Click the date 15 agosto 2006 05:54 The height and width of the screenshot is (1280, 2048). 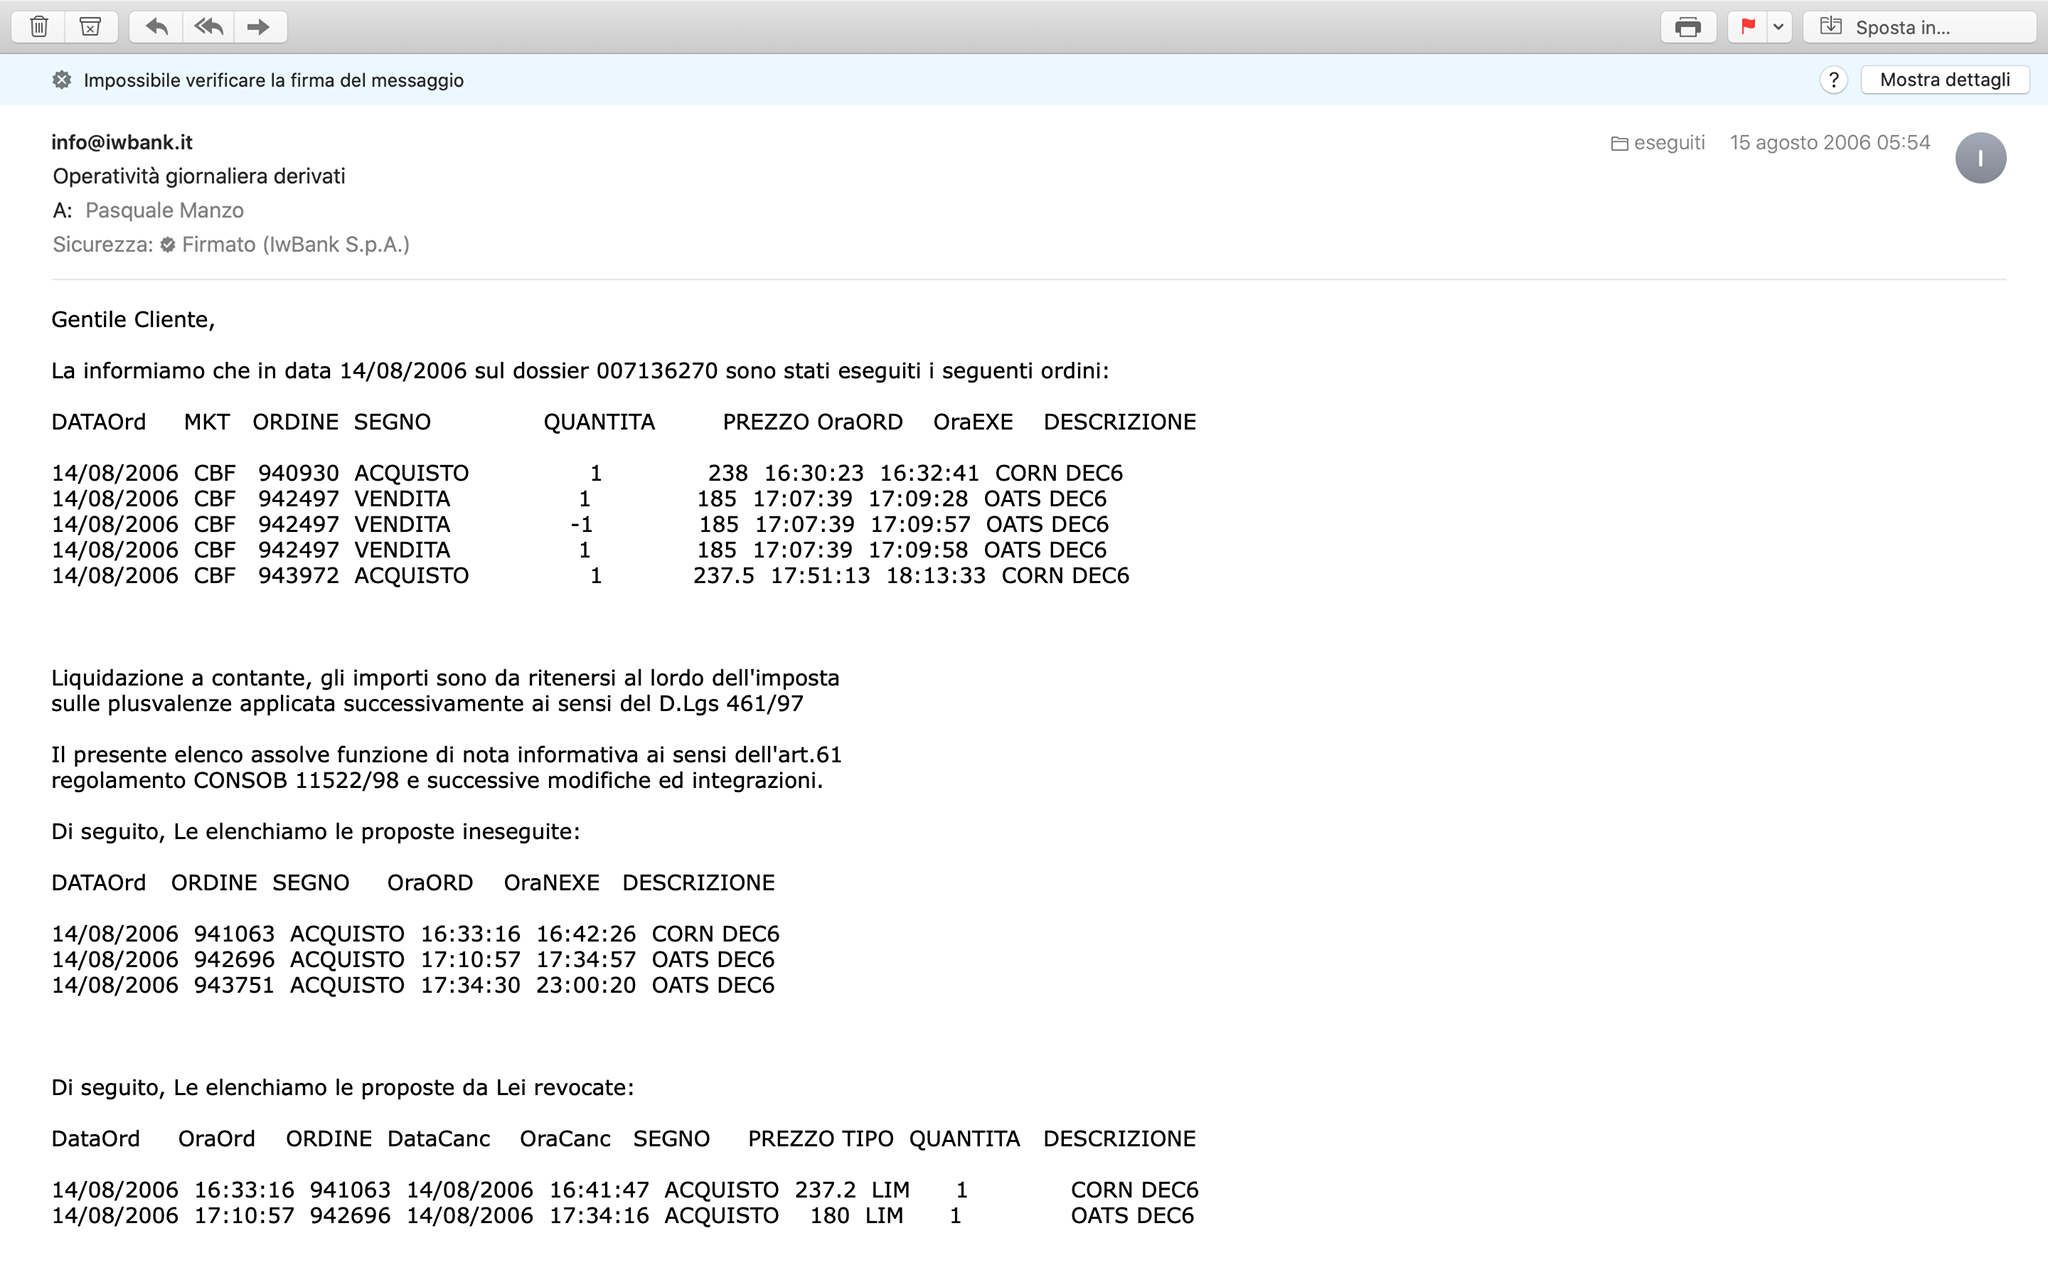coord(1830,142)
